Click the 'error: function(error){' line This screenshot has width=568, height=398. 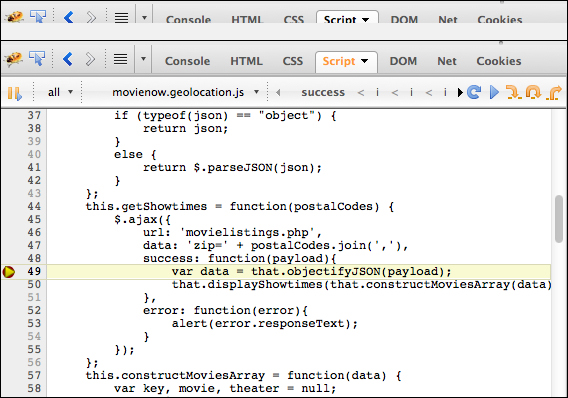click(x=225, y=310)
